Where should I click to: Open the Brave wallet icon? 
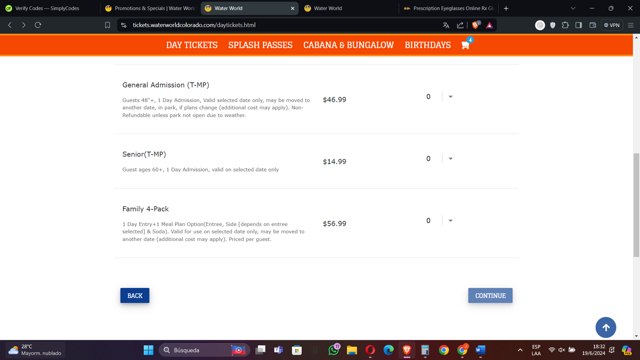point(592,25)
